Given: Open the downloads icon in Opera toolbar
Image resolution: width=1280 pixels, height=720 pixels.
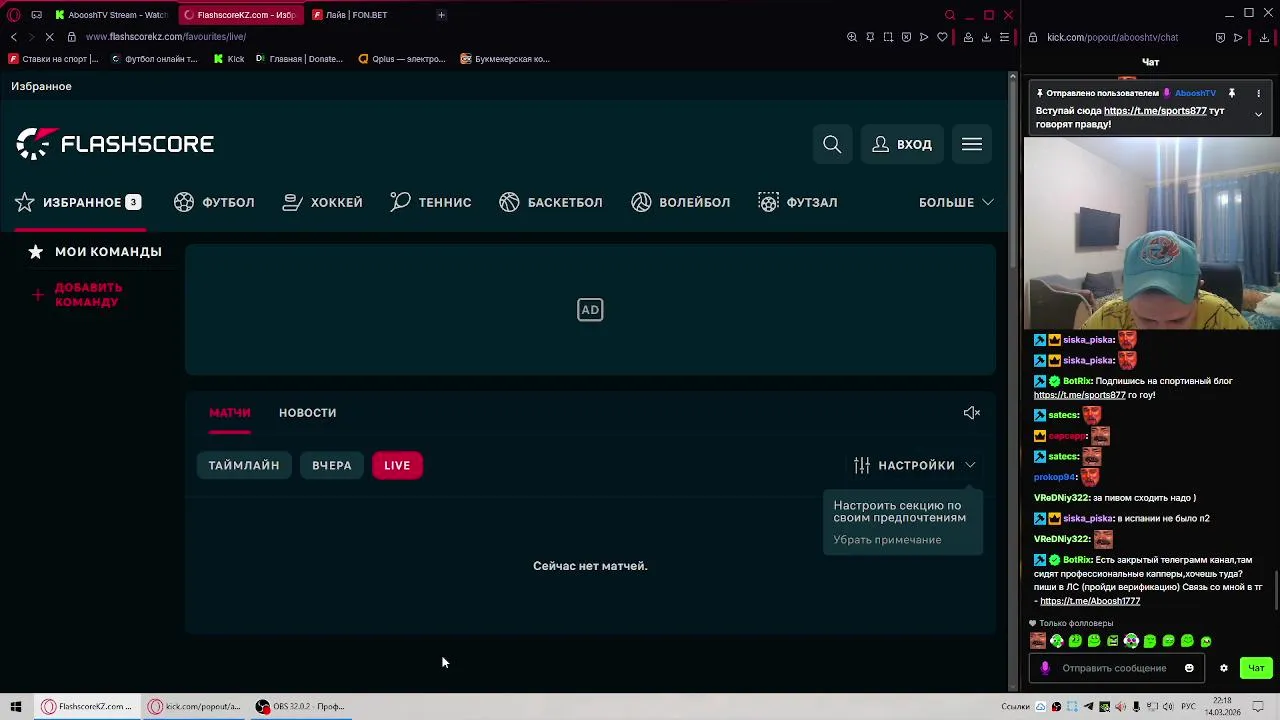Looking at the screenshot, I should [986, 37].
